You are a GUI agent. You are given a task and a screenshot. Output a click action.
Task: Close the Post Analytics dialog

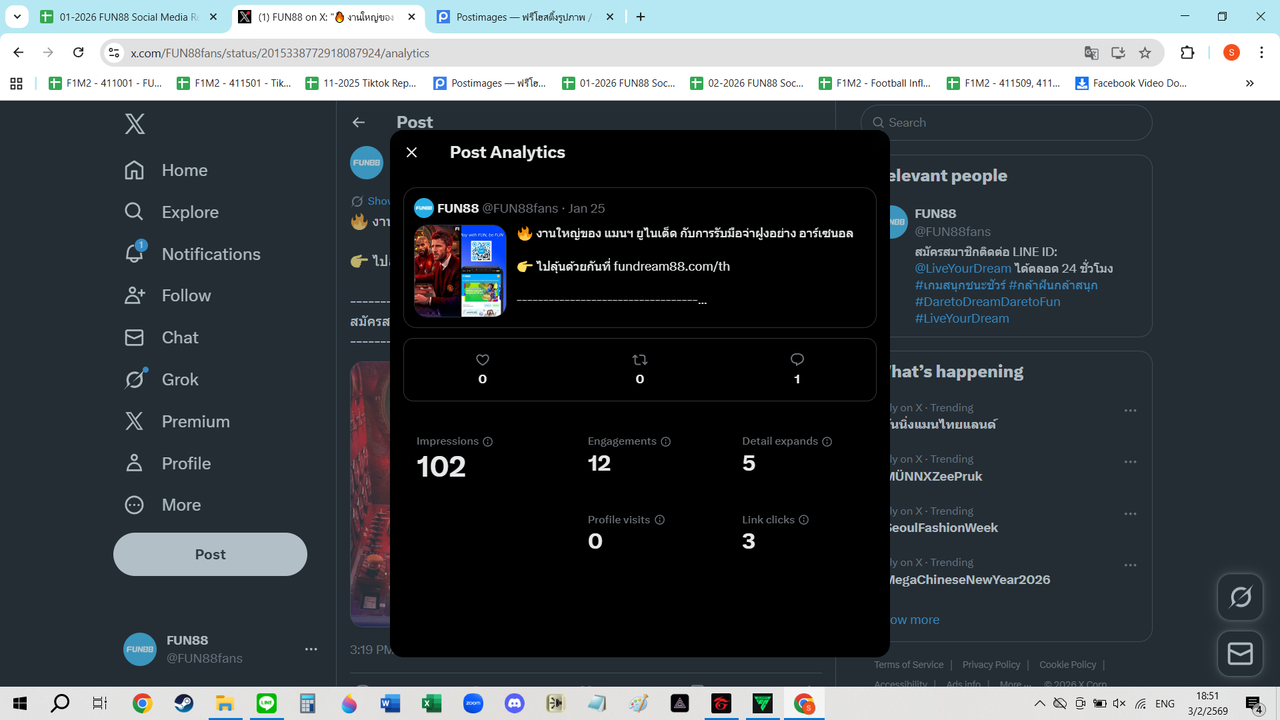411,152
